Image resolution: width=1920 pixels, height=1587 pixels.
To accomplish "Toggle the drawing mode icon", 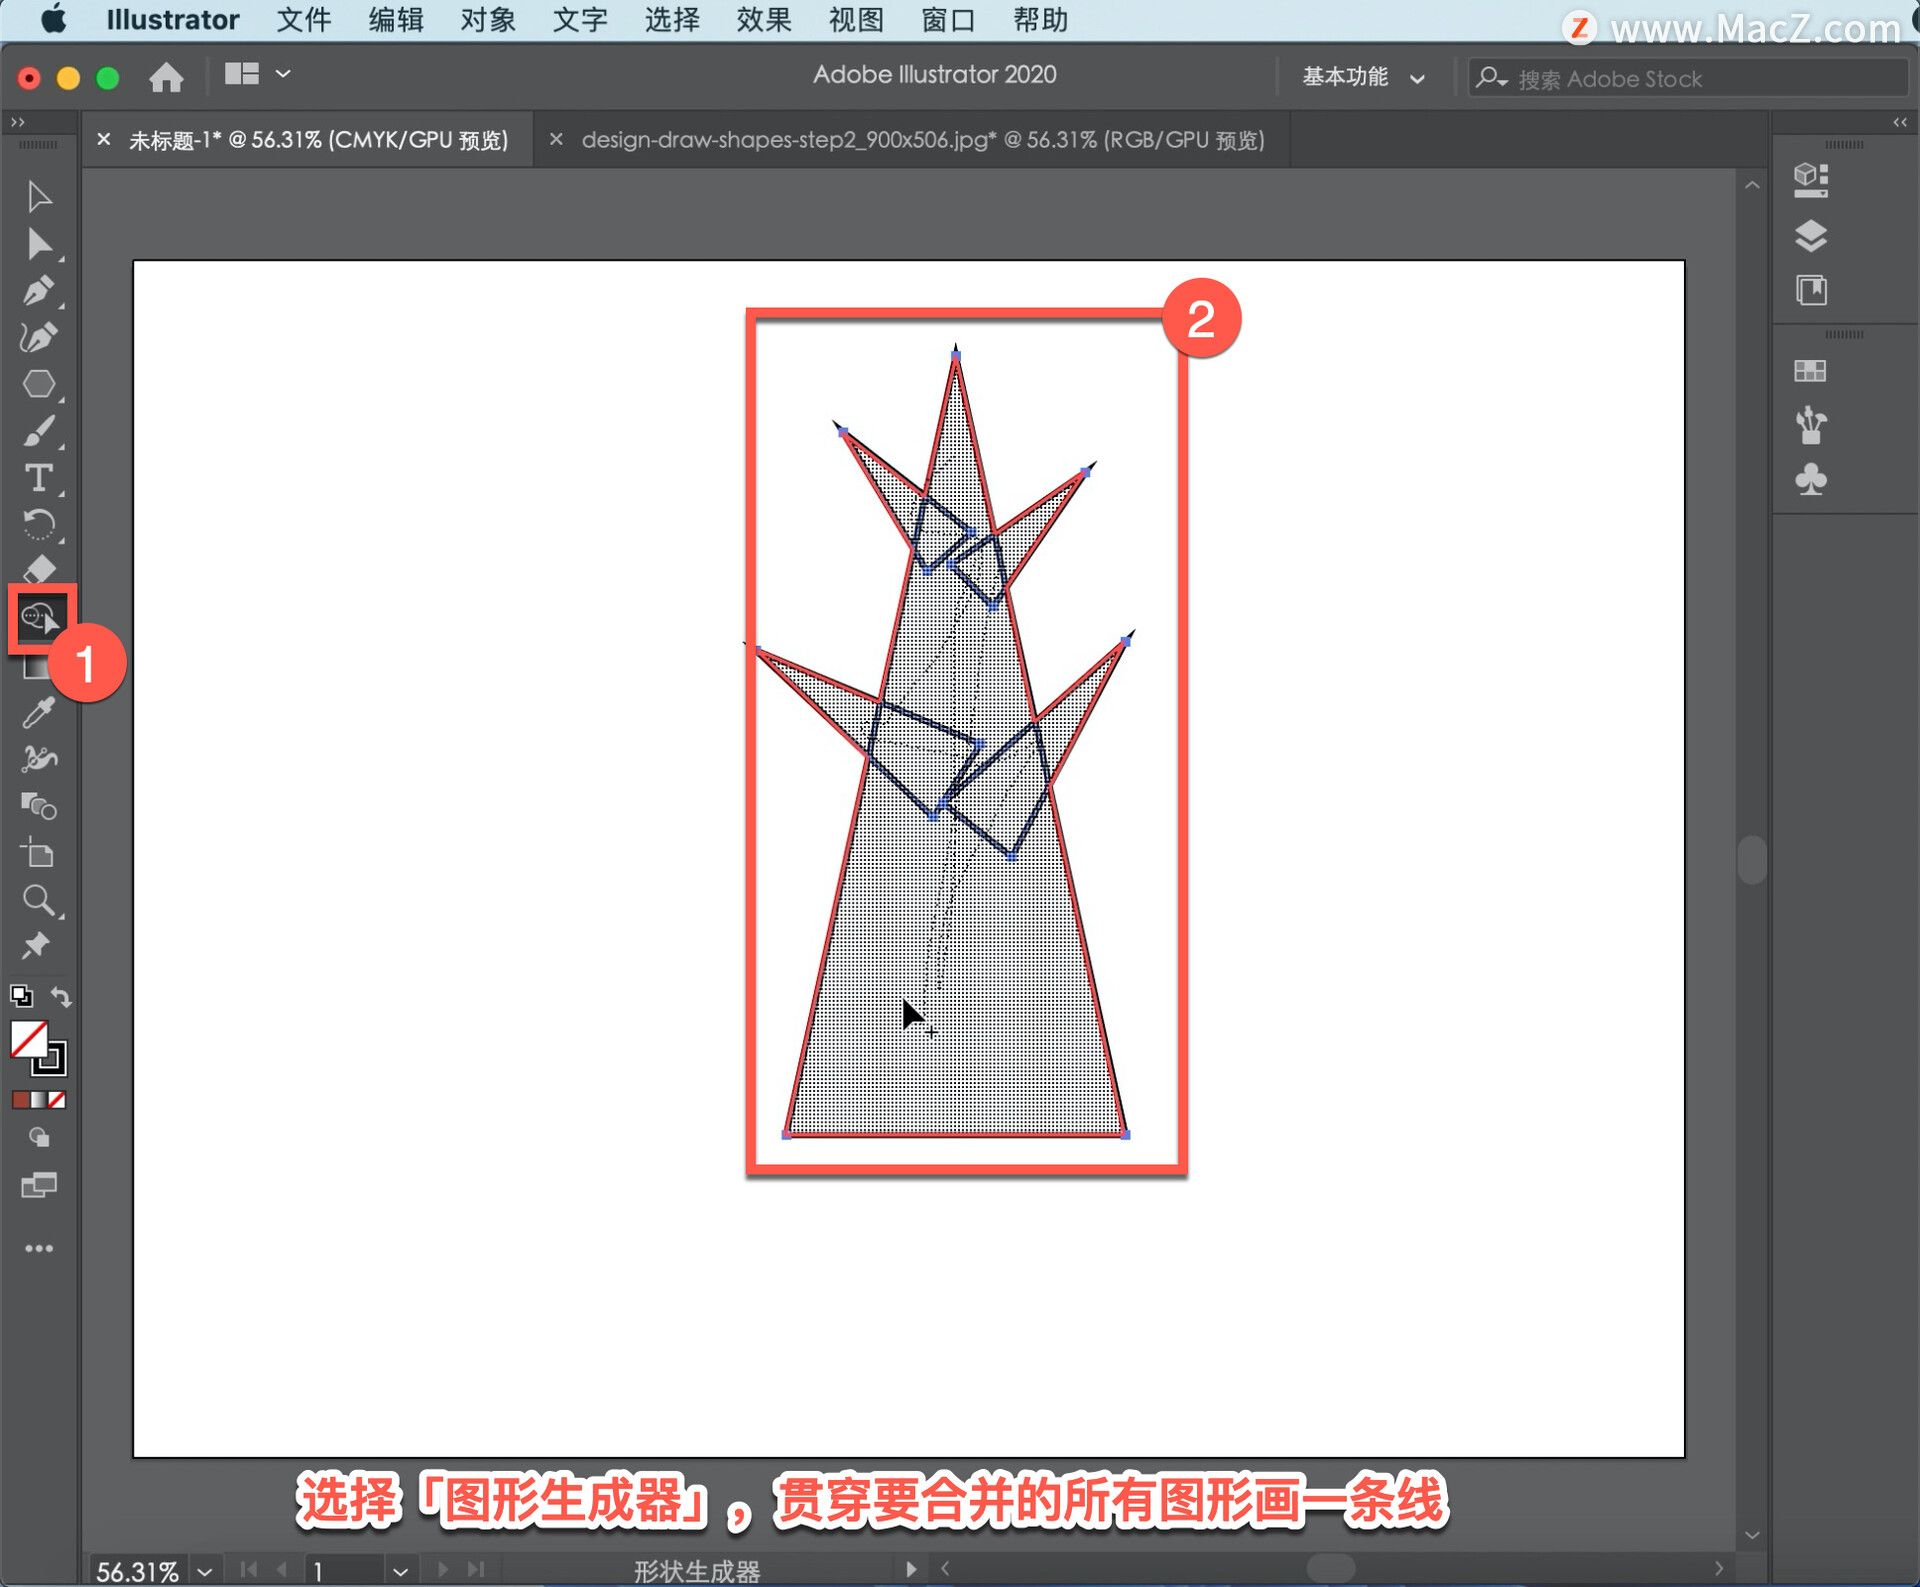I will tap(39, 1137).
